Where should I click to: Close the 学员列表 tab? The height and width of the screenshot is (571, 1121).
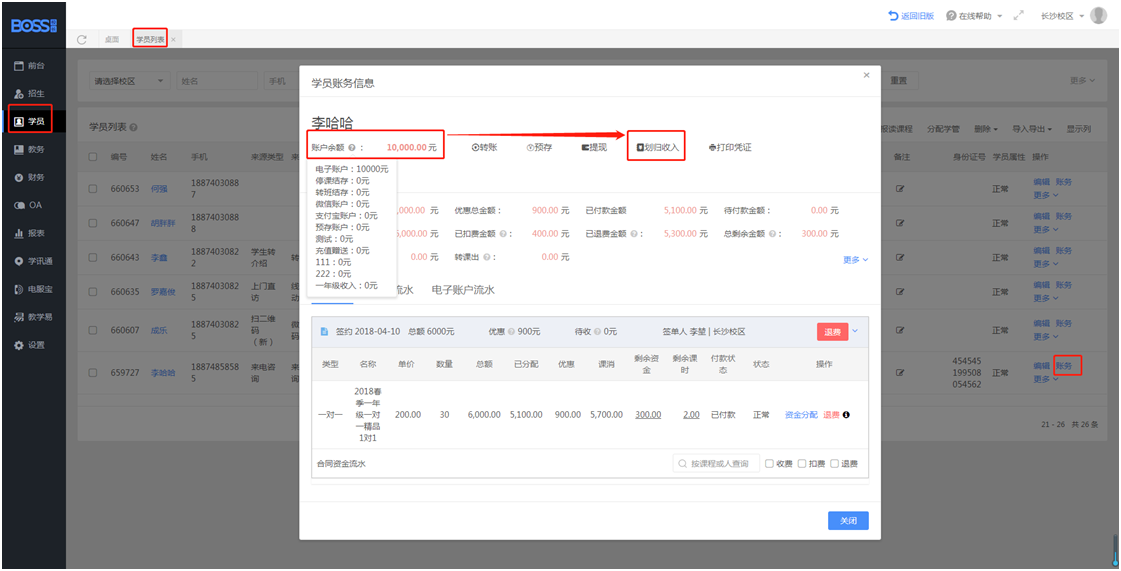[x=173, y=39]
